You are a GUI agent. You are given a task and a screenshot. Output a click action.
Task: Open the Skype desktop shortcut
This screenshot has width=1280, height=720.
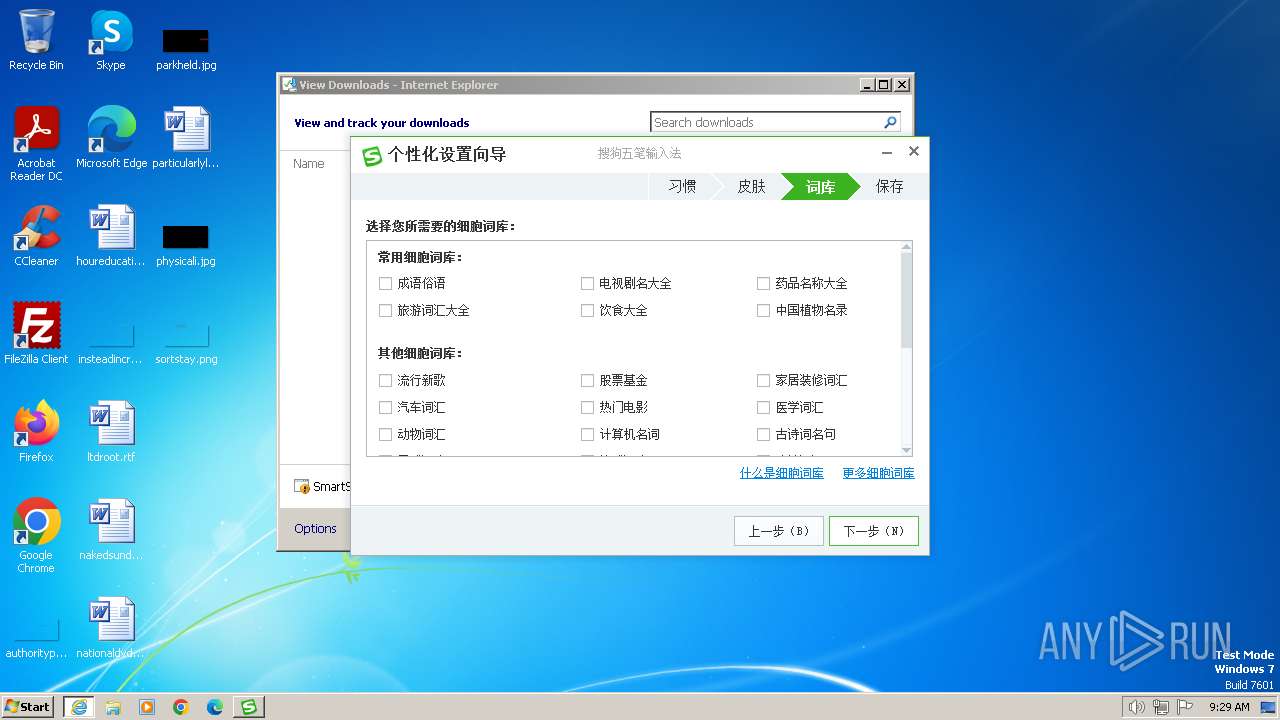click(111, 40)
